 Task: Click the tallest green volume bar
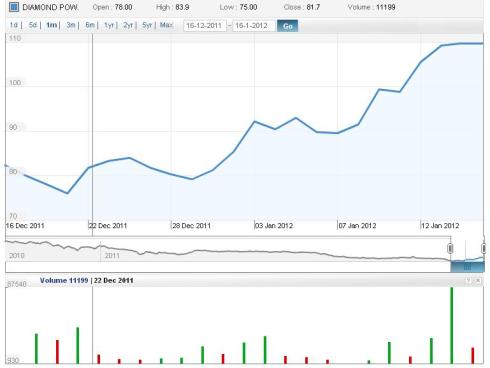(x=452, y=325)
